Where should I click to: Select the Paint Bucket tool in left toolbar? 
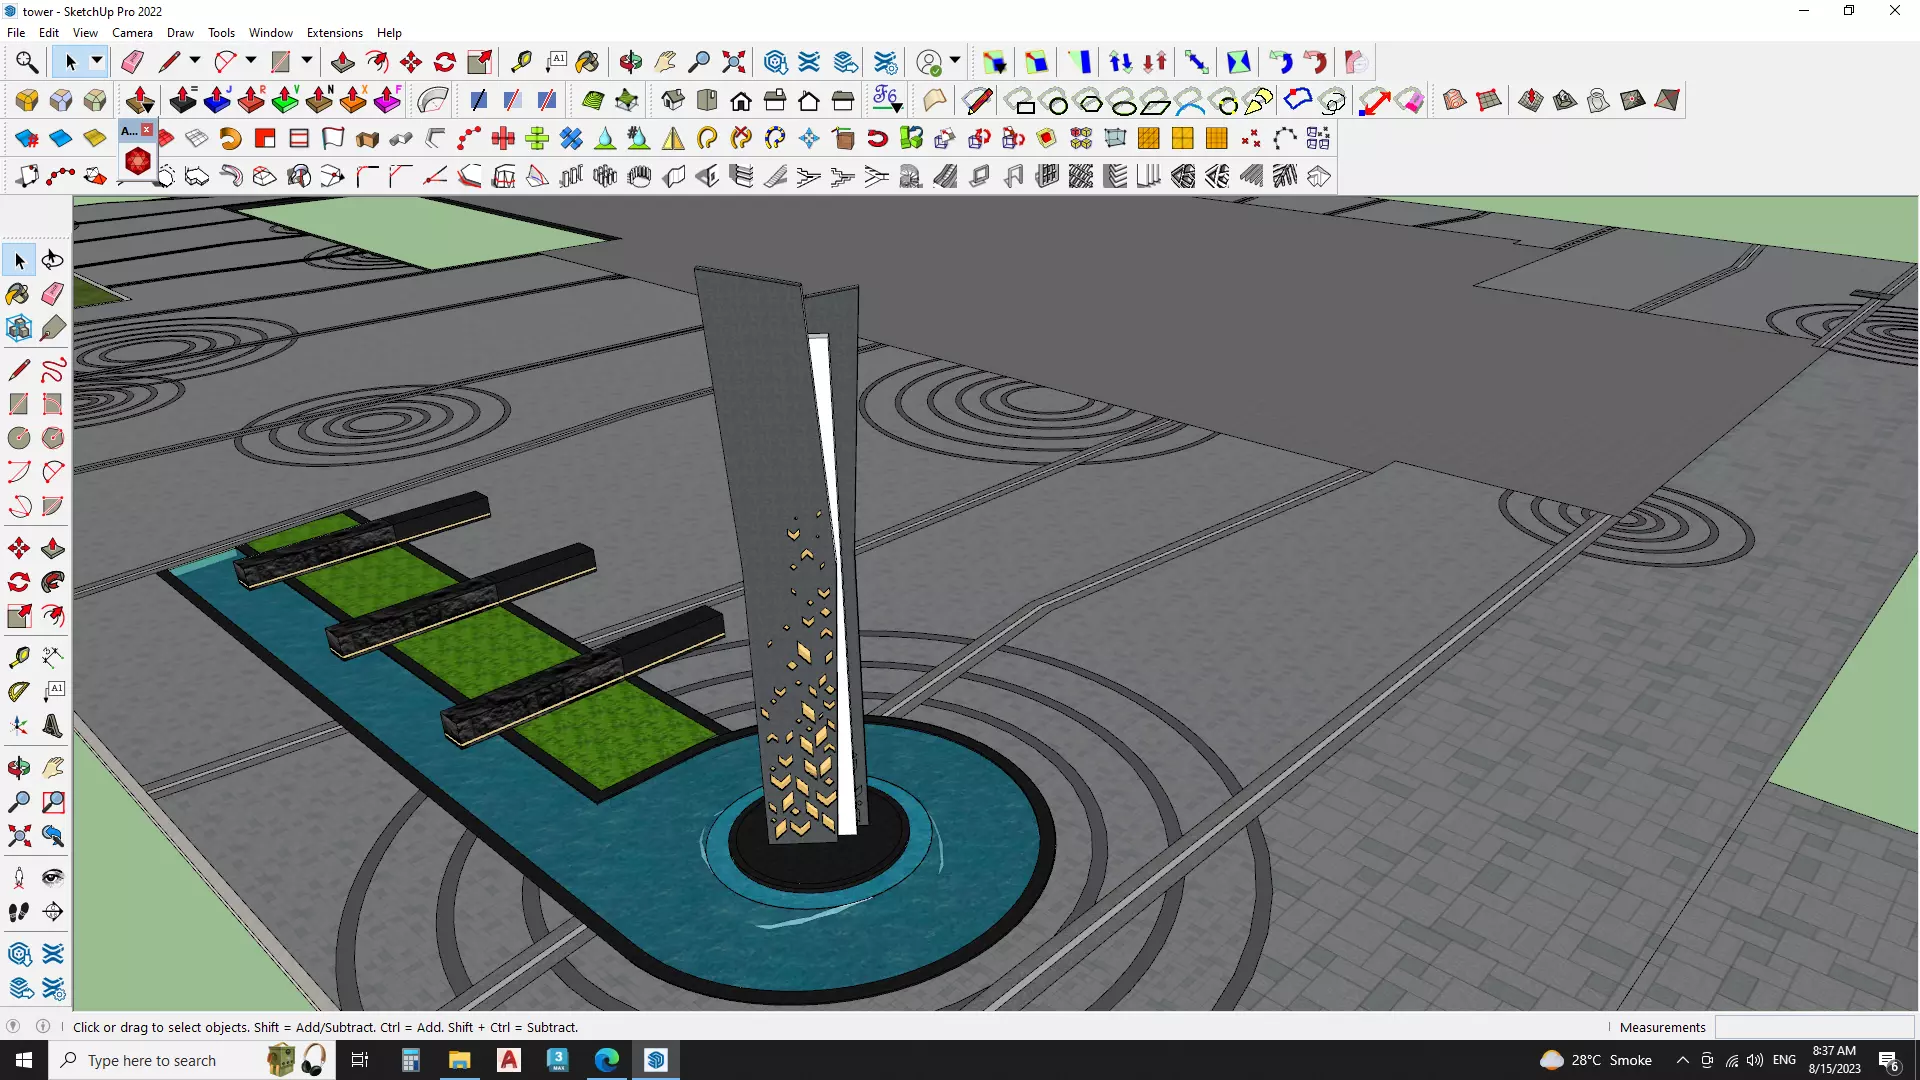tap(19, 294)
